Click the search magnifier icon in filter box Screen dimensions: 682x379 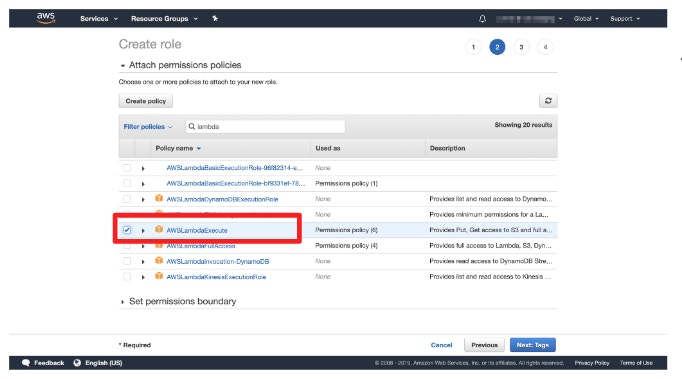pos(192,127)
